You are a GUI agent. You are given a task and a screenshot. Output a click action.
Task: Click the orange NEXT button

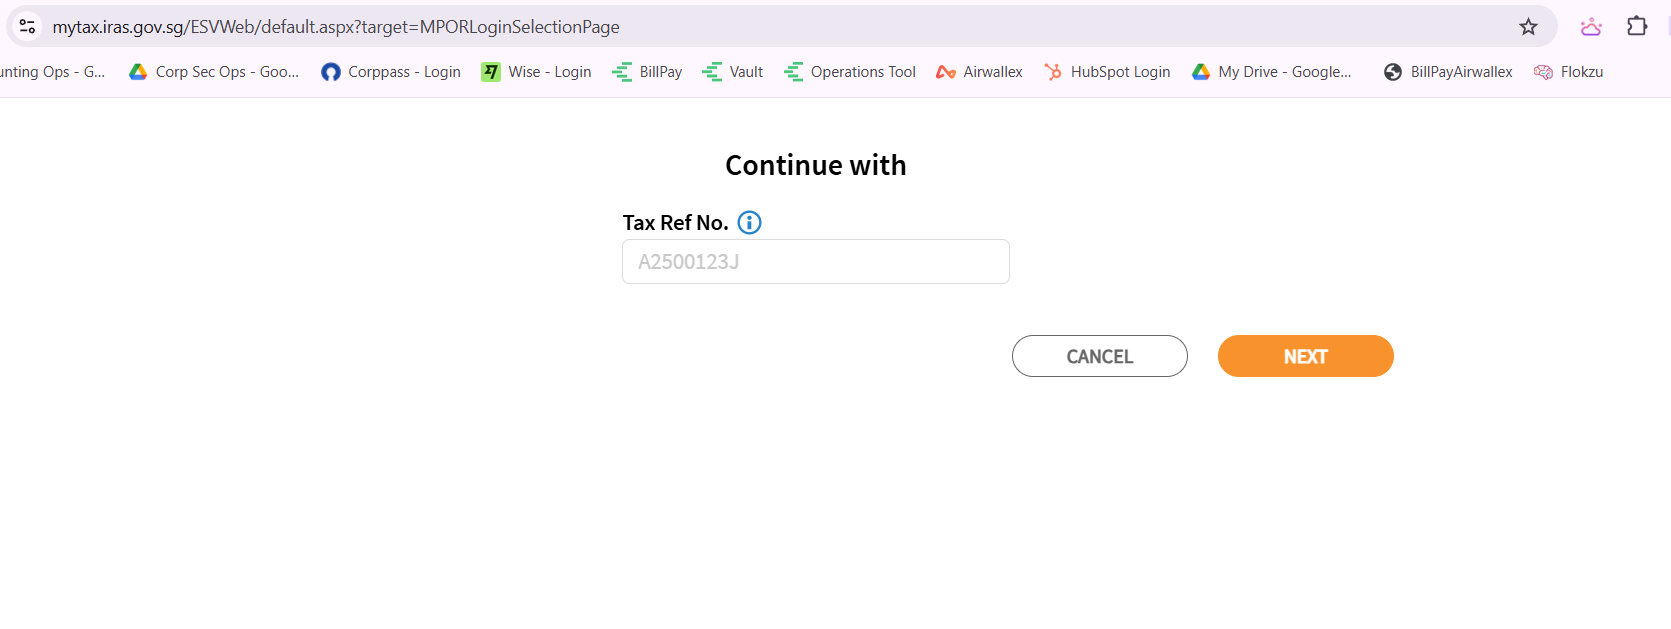pyautogui.click(x=1305, y=356)
